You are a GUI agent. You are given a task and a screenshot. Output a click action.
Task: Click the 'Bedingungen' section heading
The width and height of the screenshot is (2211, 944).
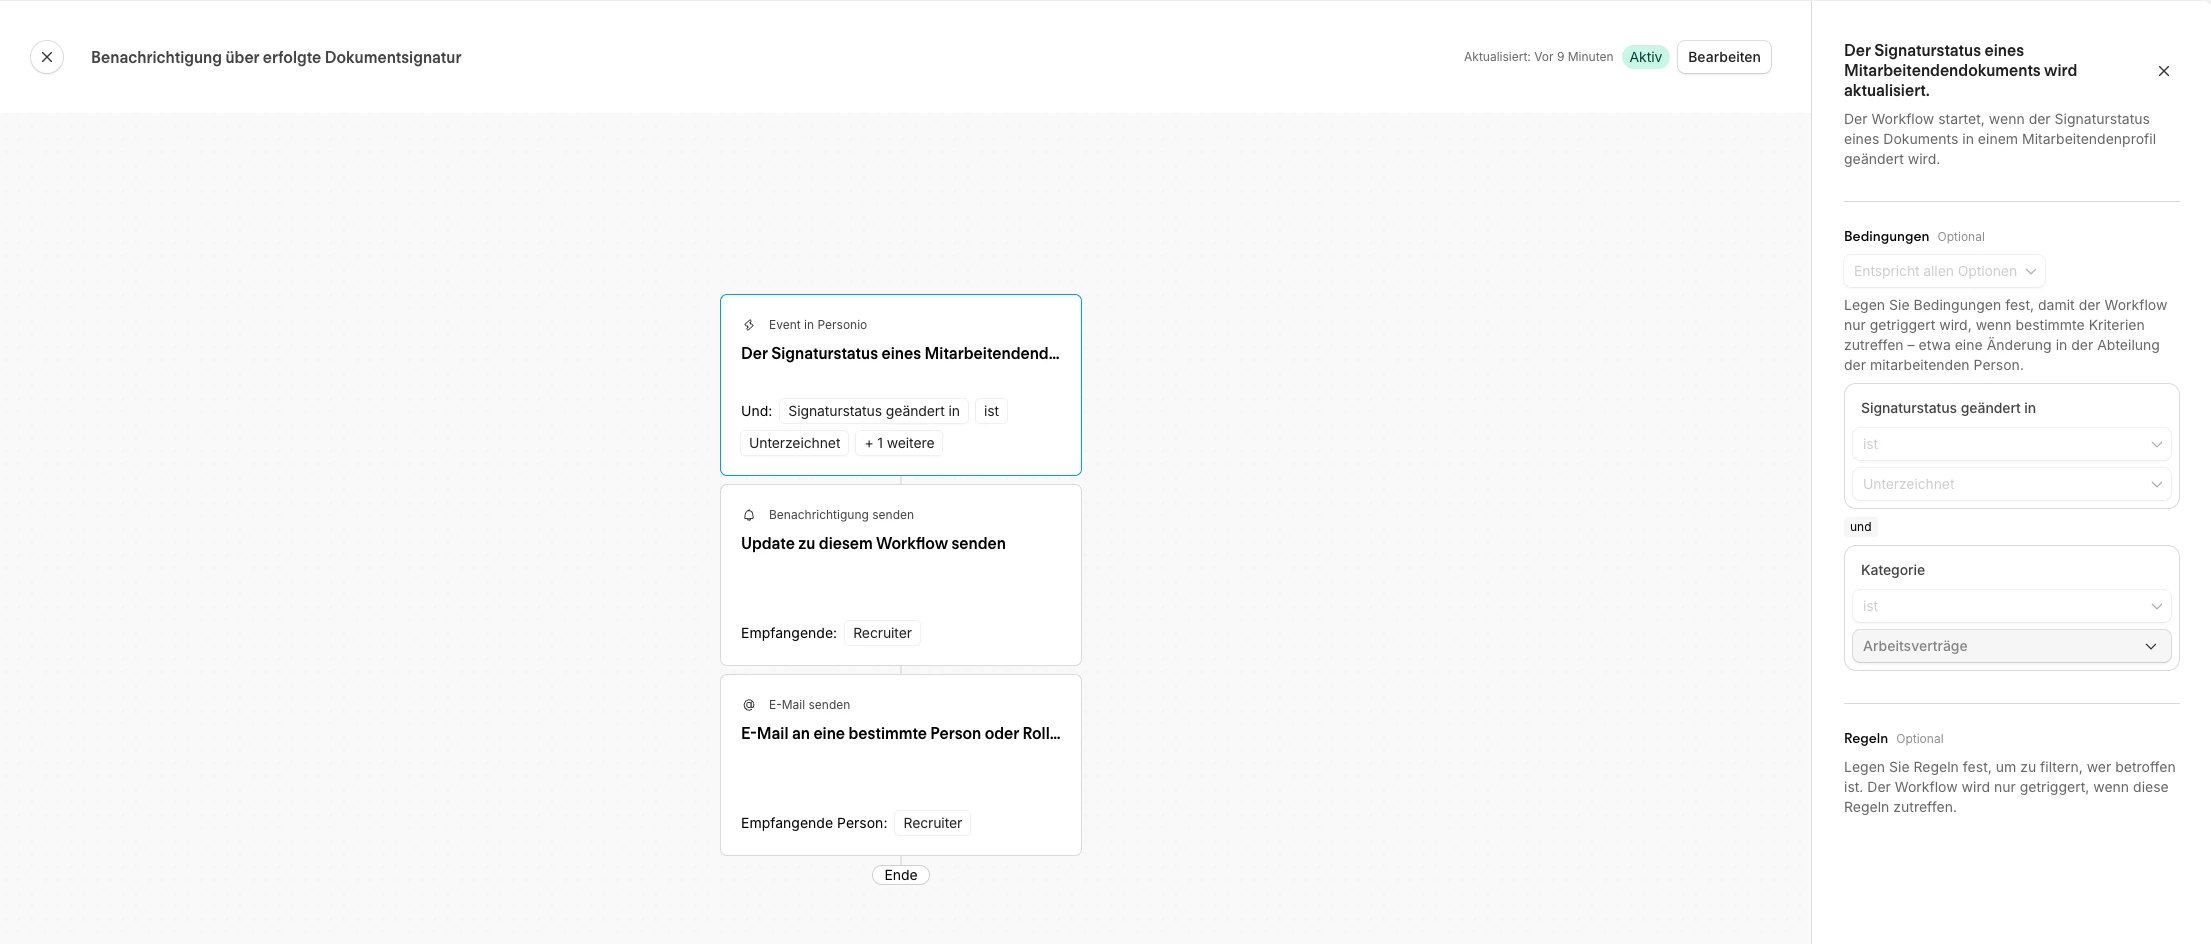[x=1886, y=237]
